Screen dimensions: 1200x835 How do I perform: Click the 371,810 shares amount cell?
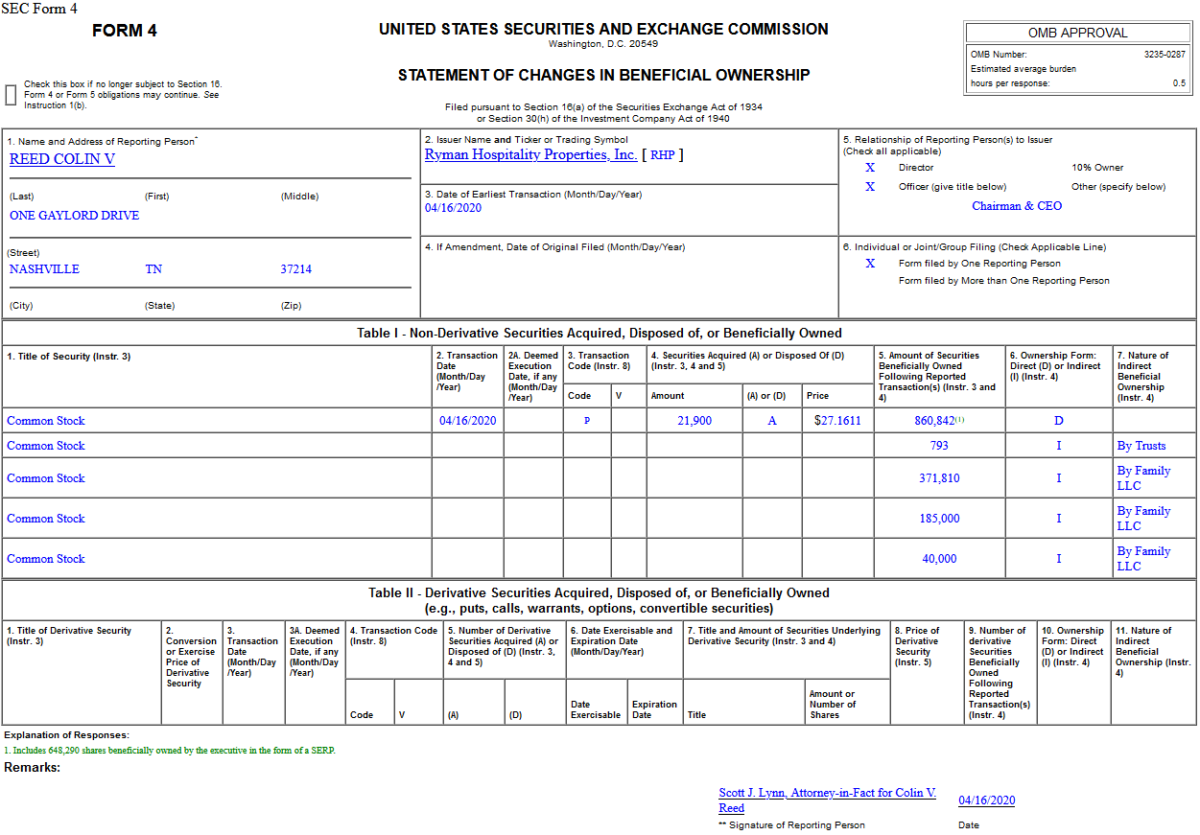click(x=939, y=478)
